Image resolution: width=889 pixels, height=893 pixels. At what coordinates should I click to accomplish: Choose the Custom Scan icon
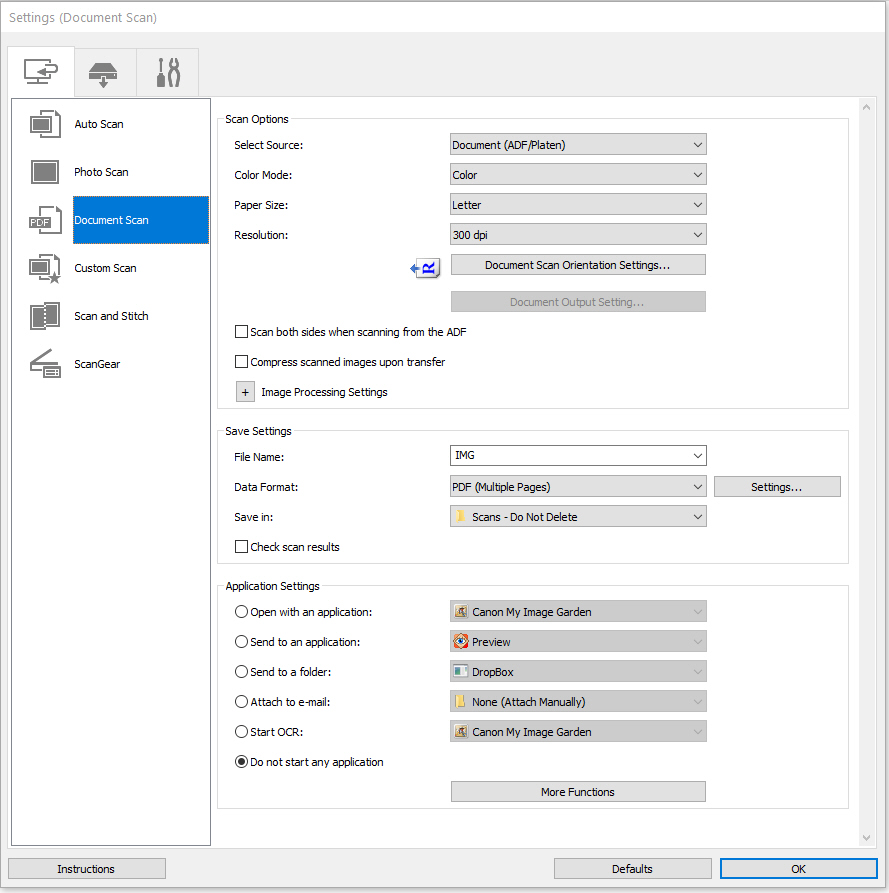[x=45, y=268]
